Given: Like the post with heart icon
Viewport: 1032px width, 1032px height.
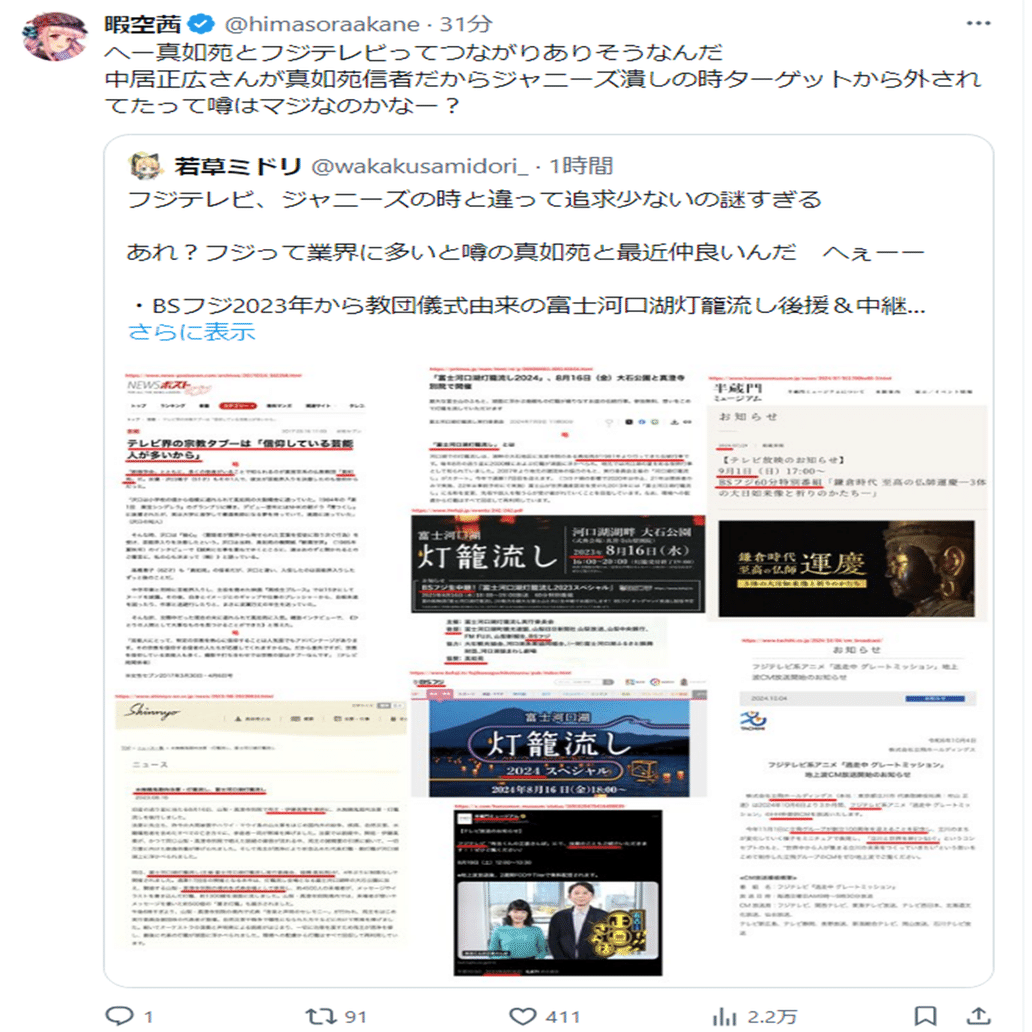Looking at the screenshot, I should click(523, 1016).
